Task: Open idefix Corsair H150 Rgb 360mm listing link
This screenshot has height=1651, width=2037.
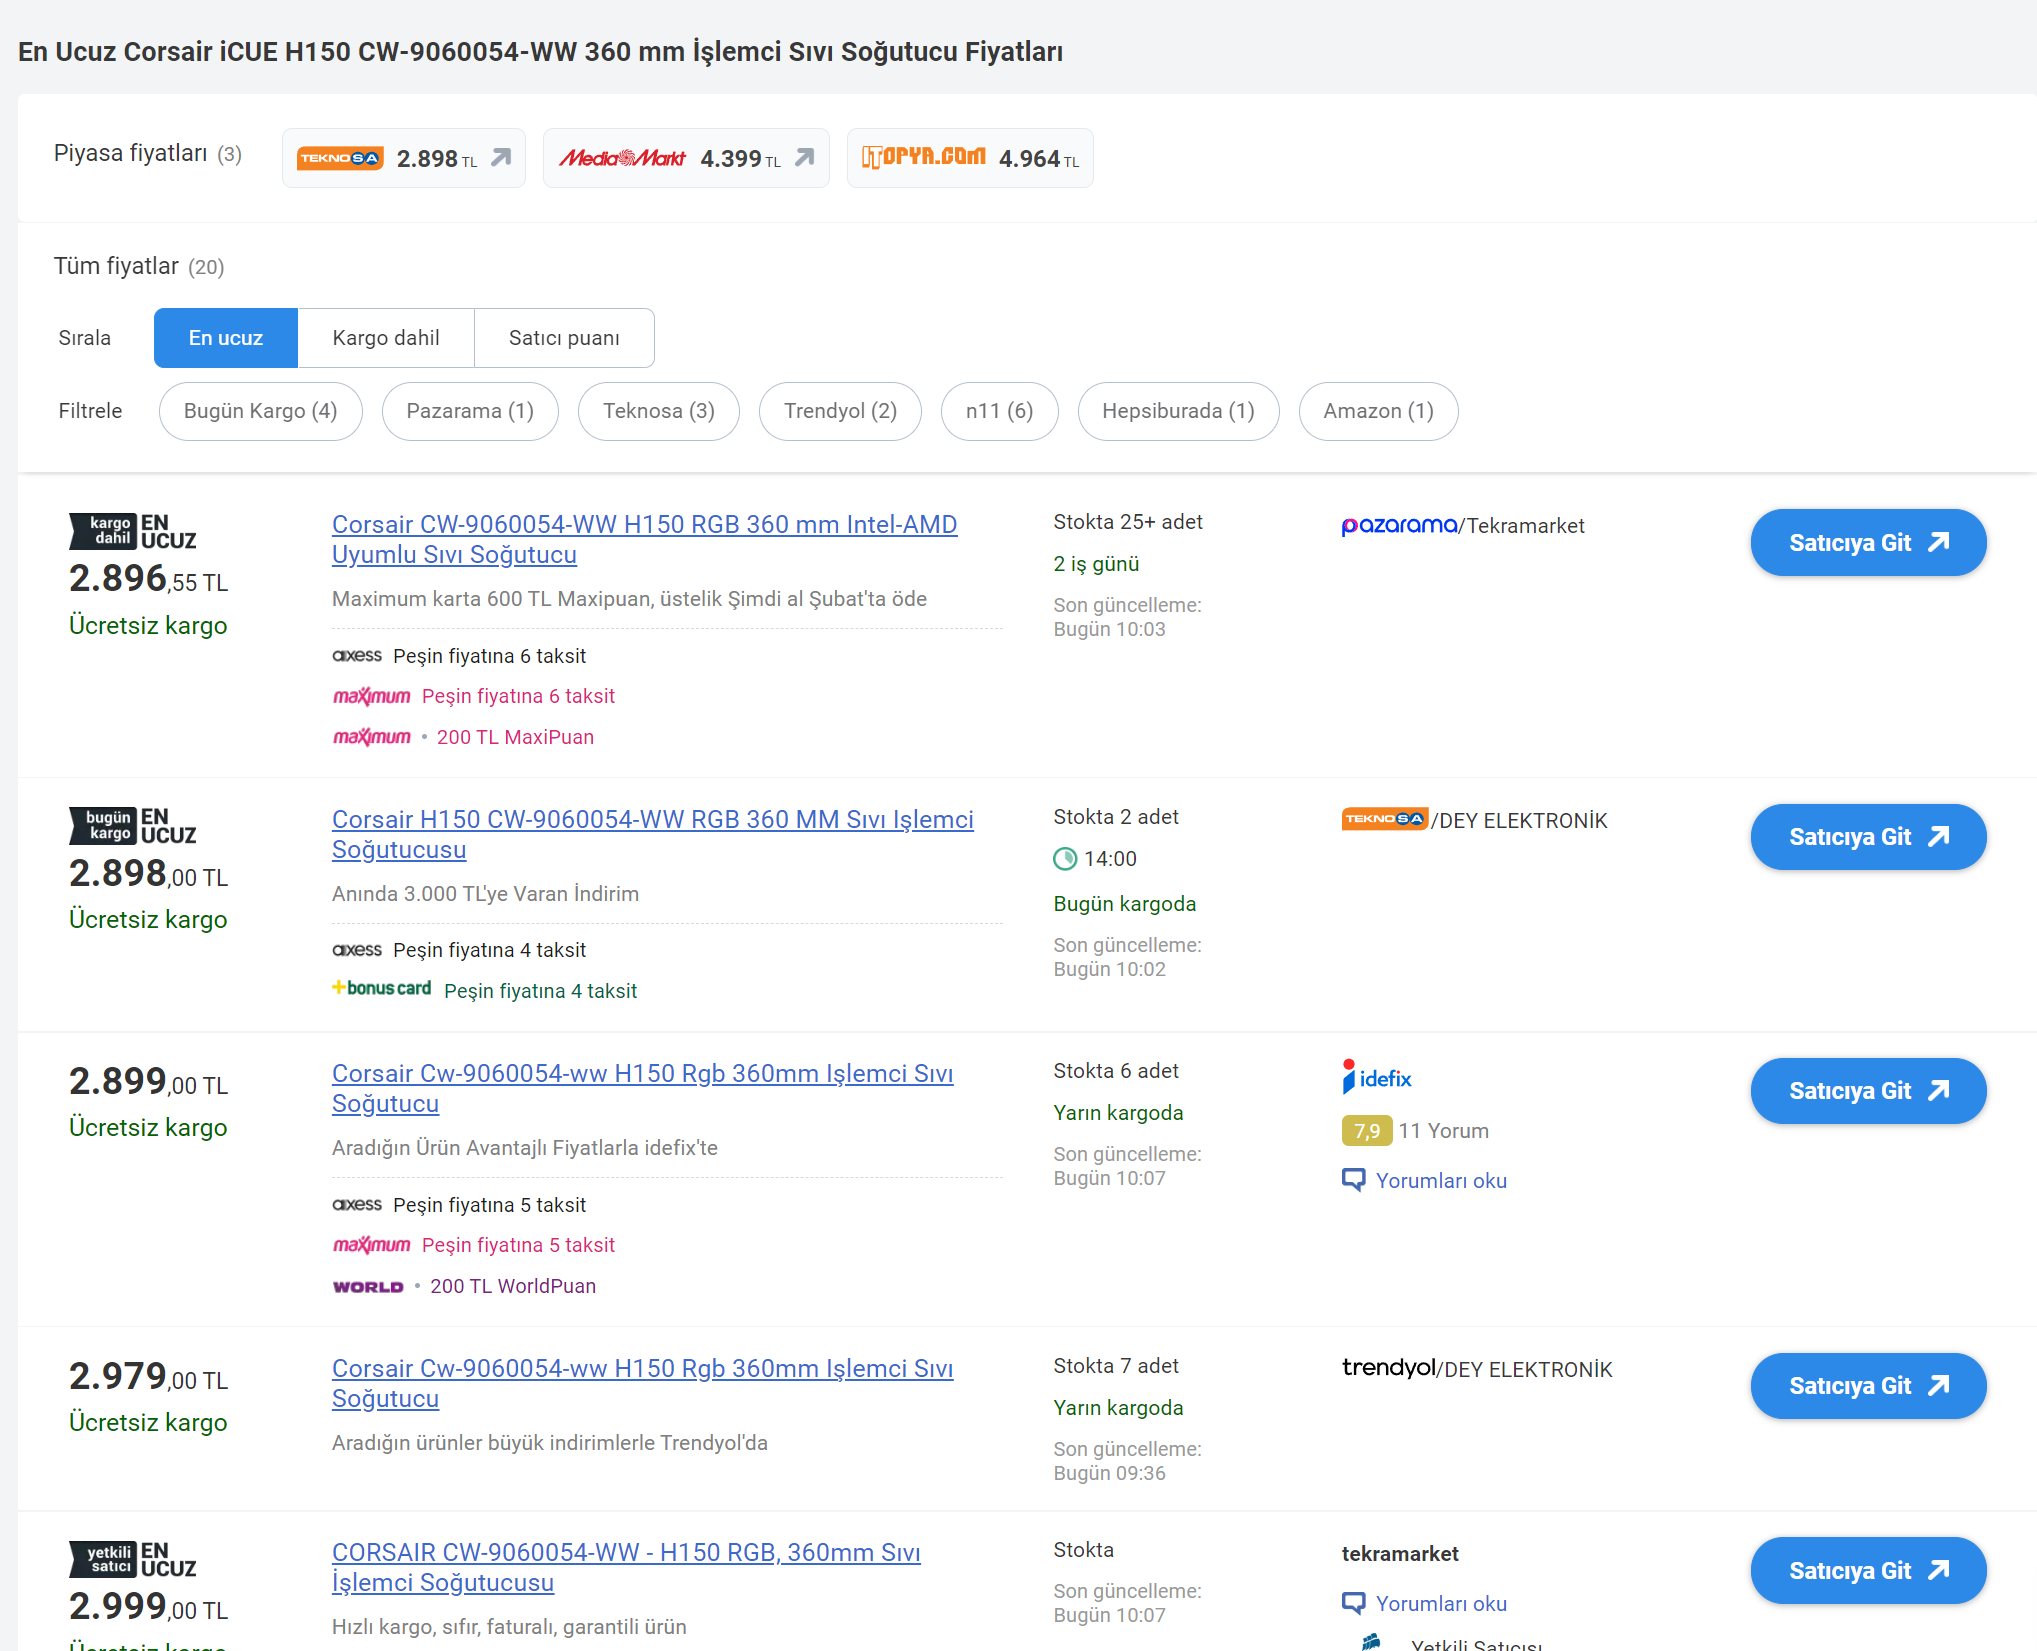Action: pyautogui.click(x=642, y=1088)
